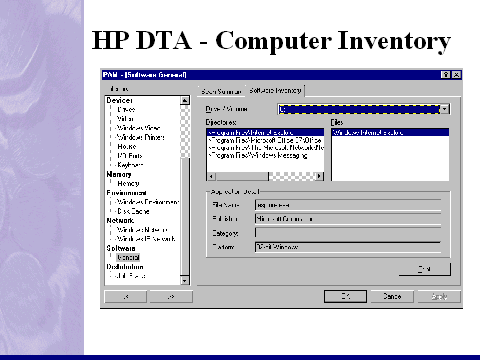Click the Cancel button
This screenshot has height=360, width=480.
click(x=392, y=296)
